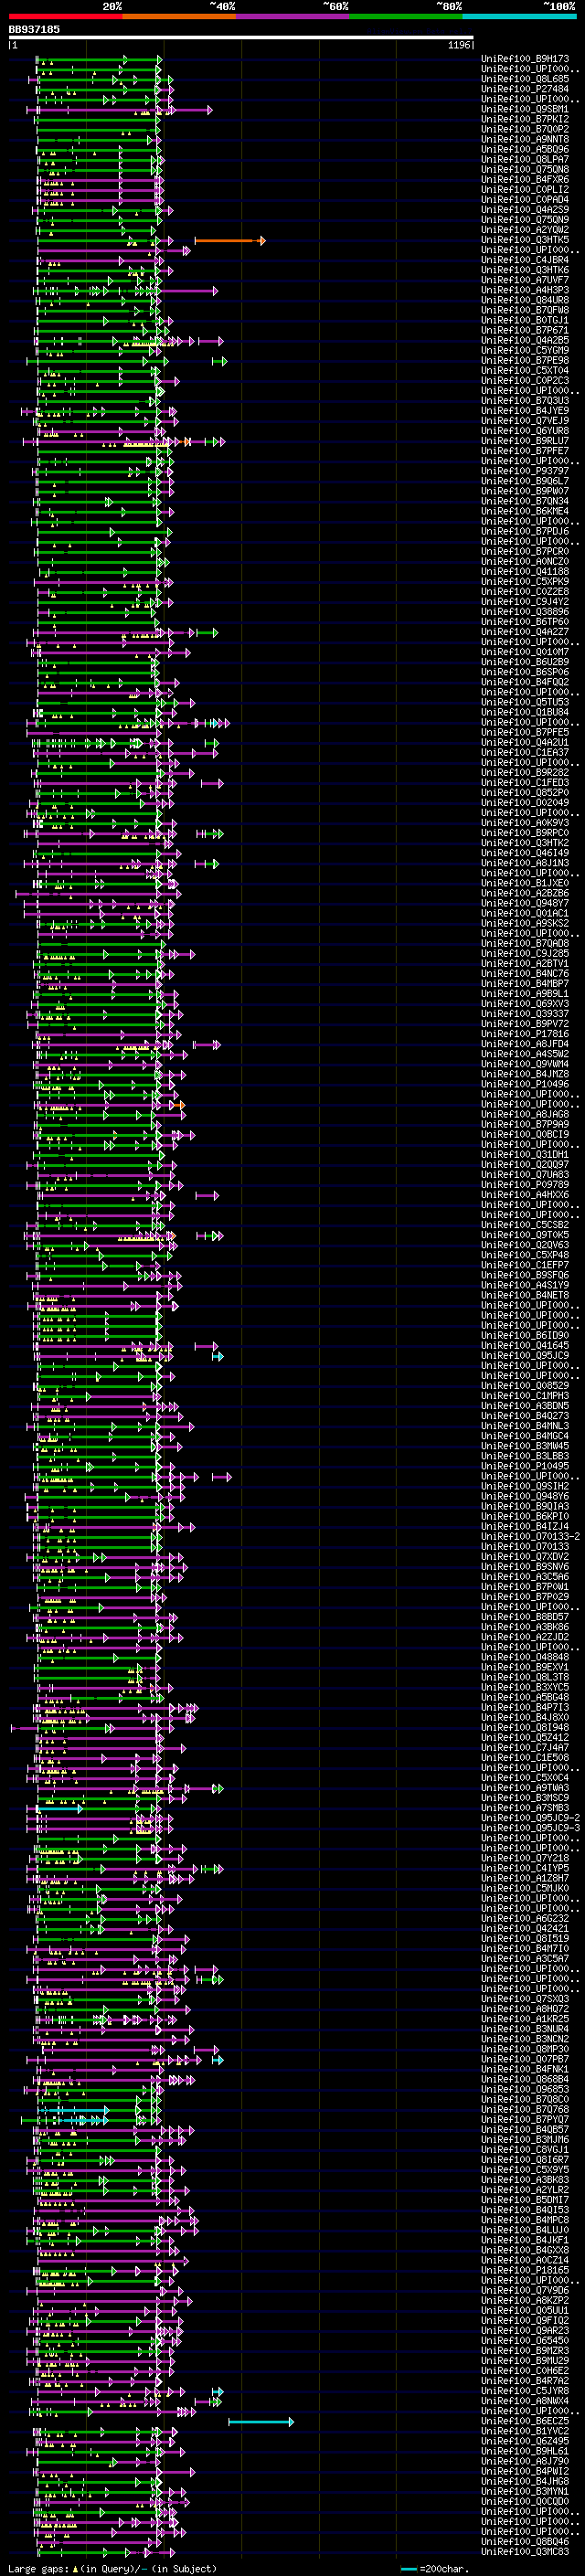Choose the UniRef100_A2YQW2 entry
The width and height of the screenshot is (585, 2576).
pos(525,230)
